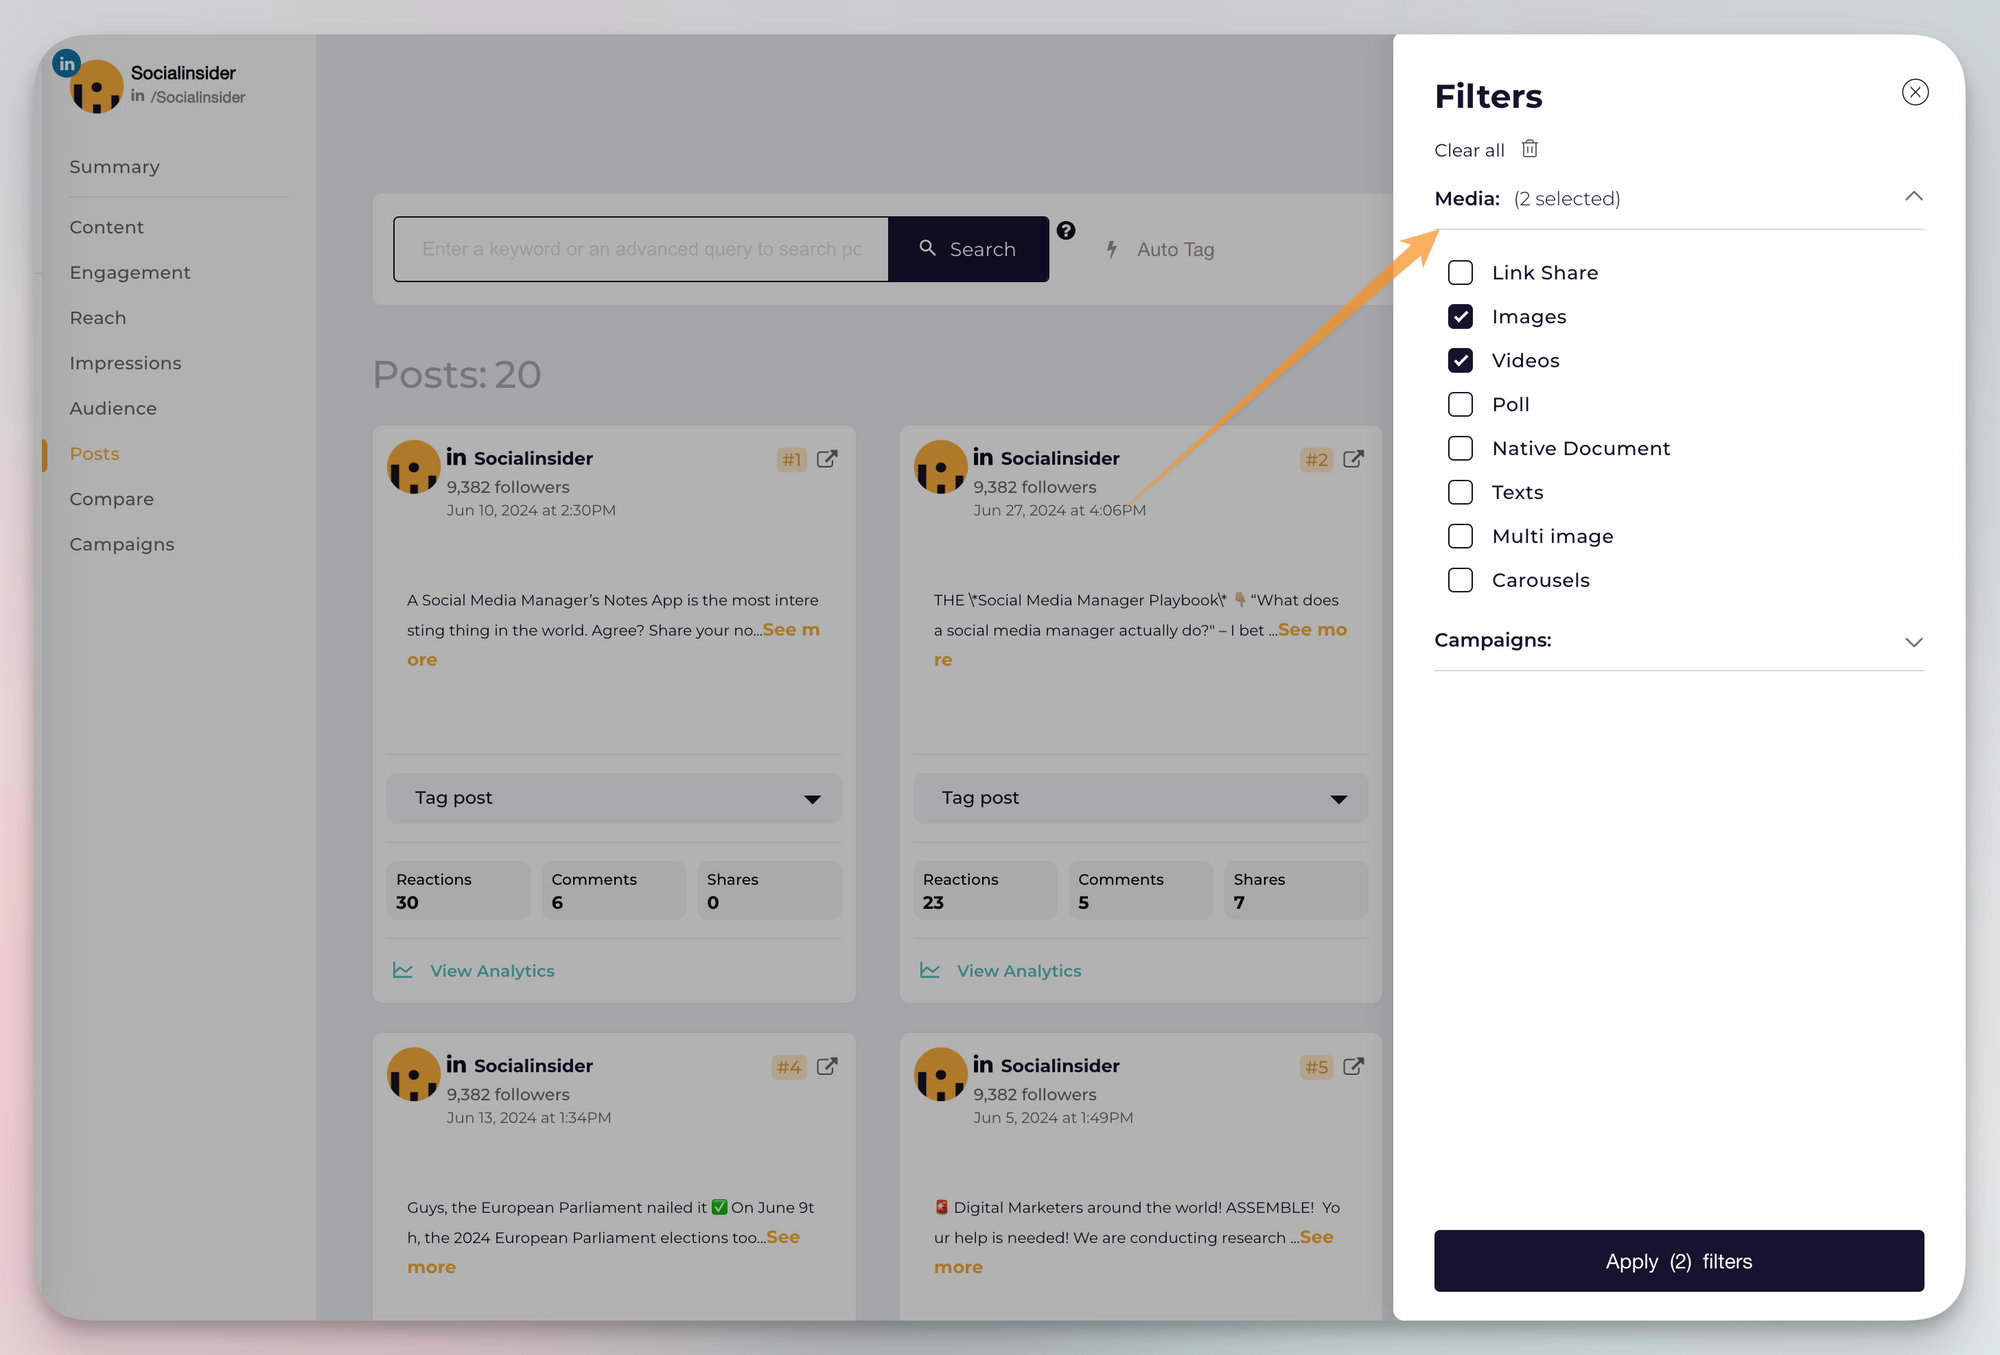Open Tag post dropdown on post #1
This screenshot has width=2000, height=1355.
coord(614,798)
